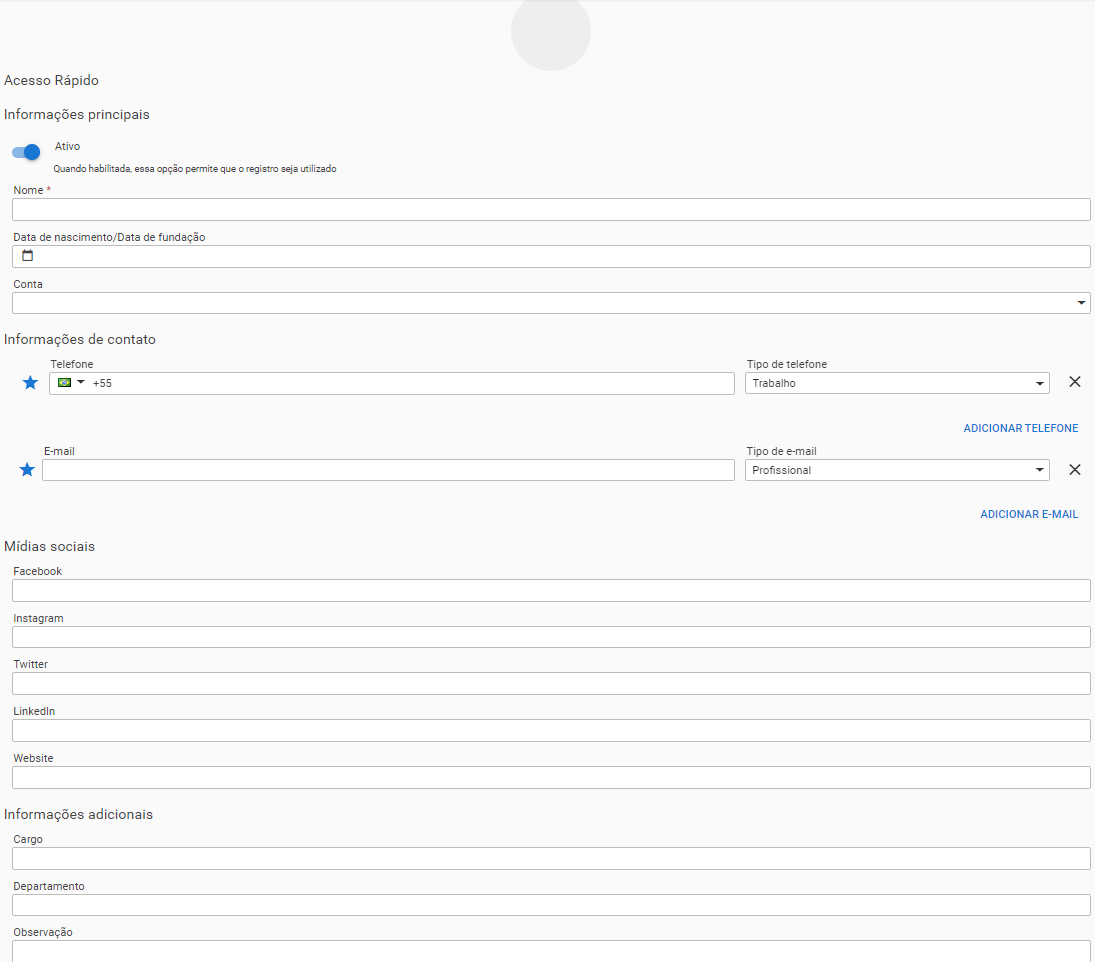The height and width of the screenshot is (962, 1095).
Task: Click the LinkedIn input field
Action: [x=551, y=730]
